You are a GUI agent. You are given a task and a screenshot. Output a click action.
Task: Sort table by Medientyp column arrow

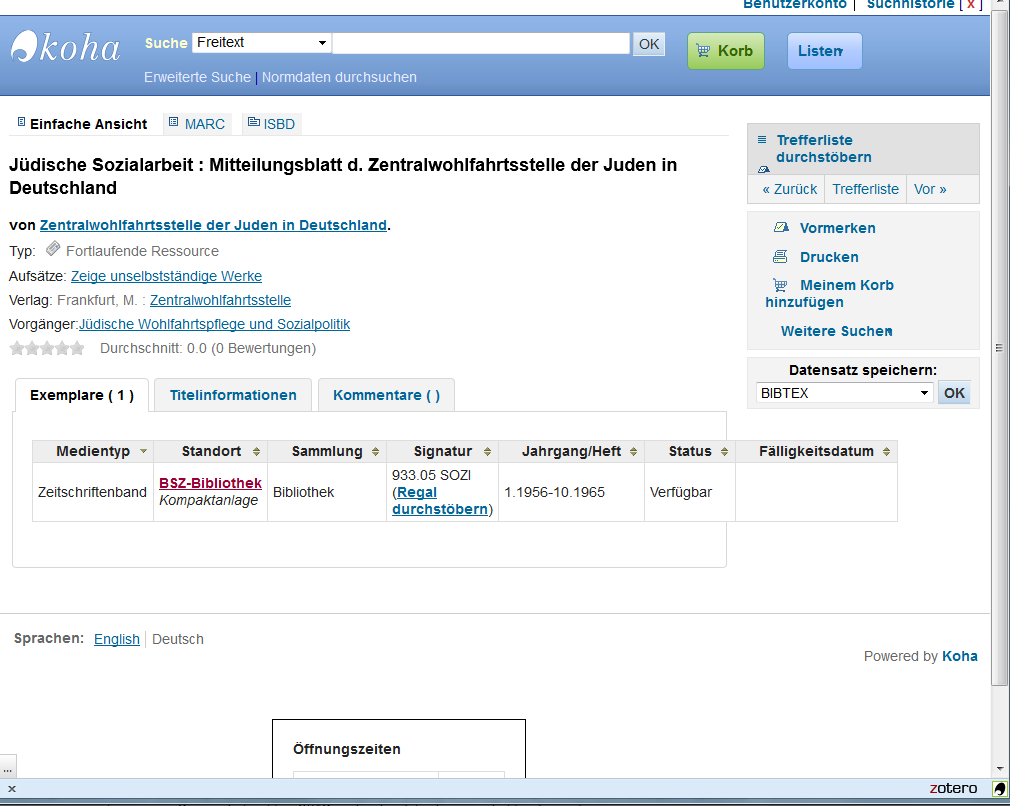(144, 452)
